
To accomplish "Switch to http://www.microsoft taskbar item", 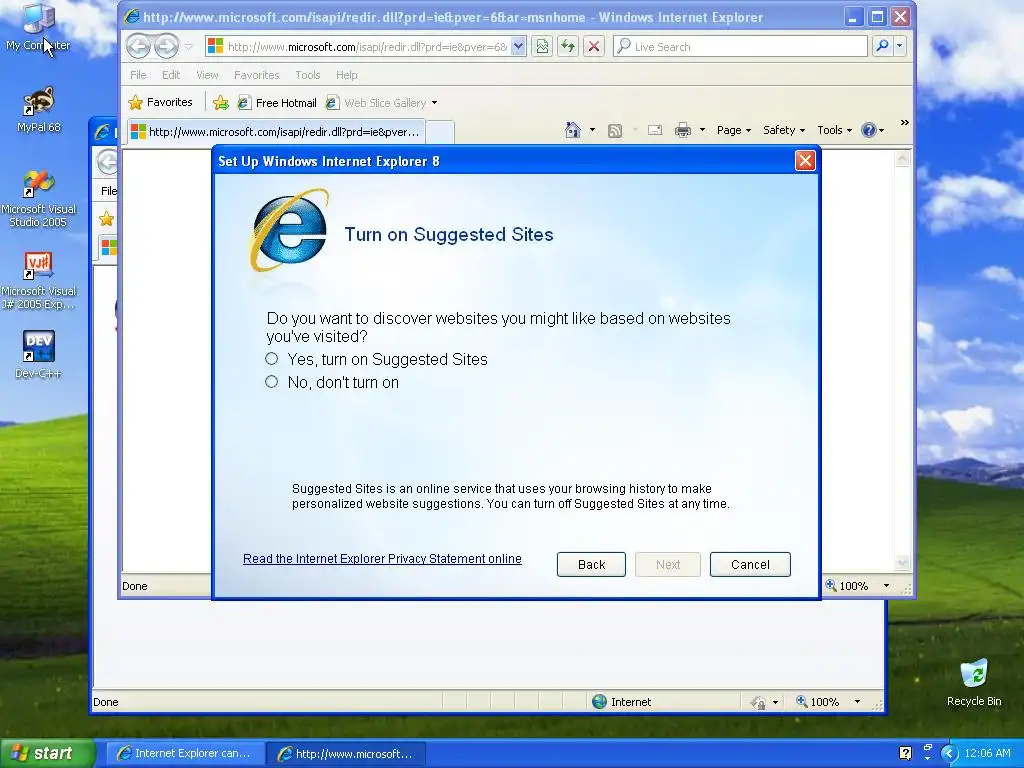I will tap(346, 754).
